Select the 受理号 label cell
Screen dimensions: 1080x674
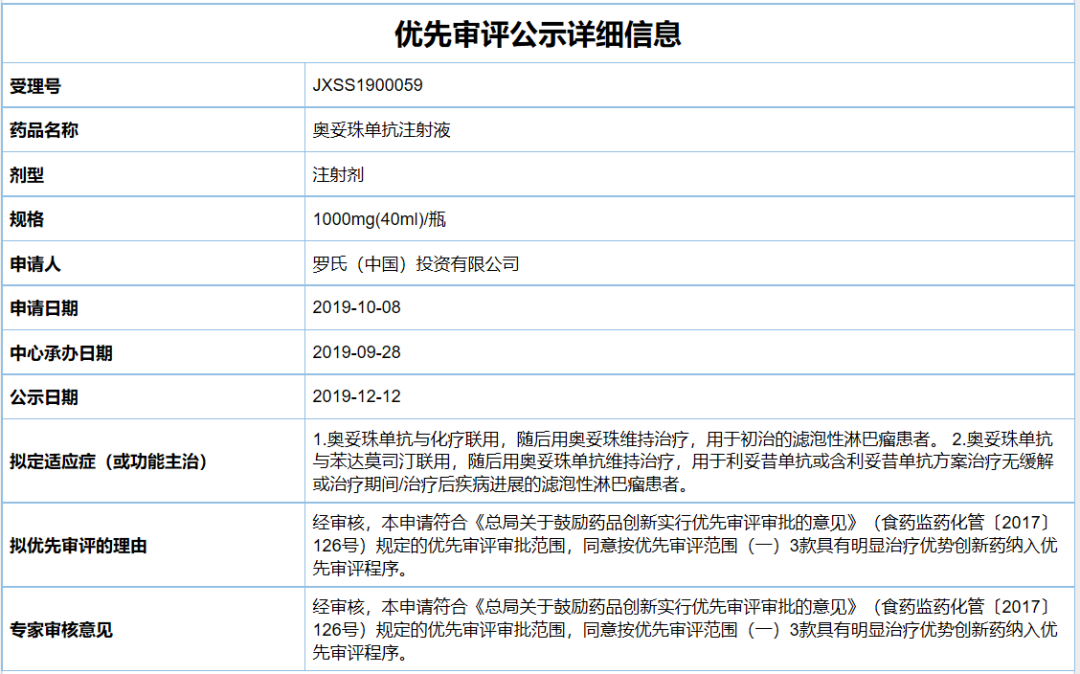tap(153, 86)
